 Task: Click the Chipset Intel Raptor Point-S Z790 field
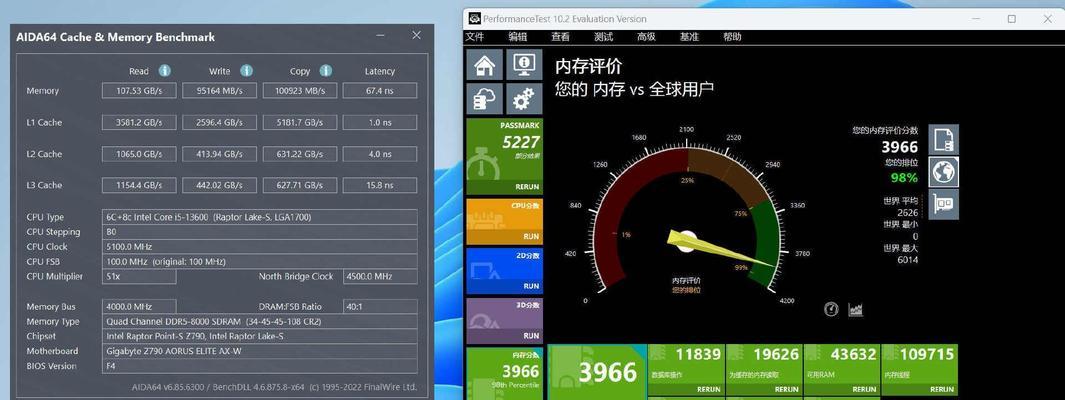(259, 336)
